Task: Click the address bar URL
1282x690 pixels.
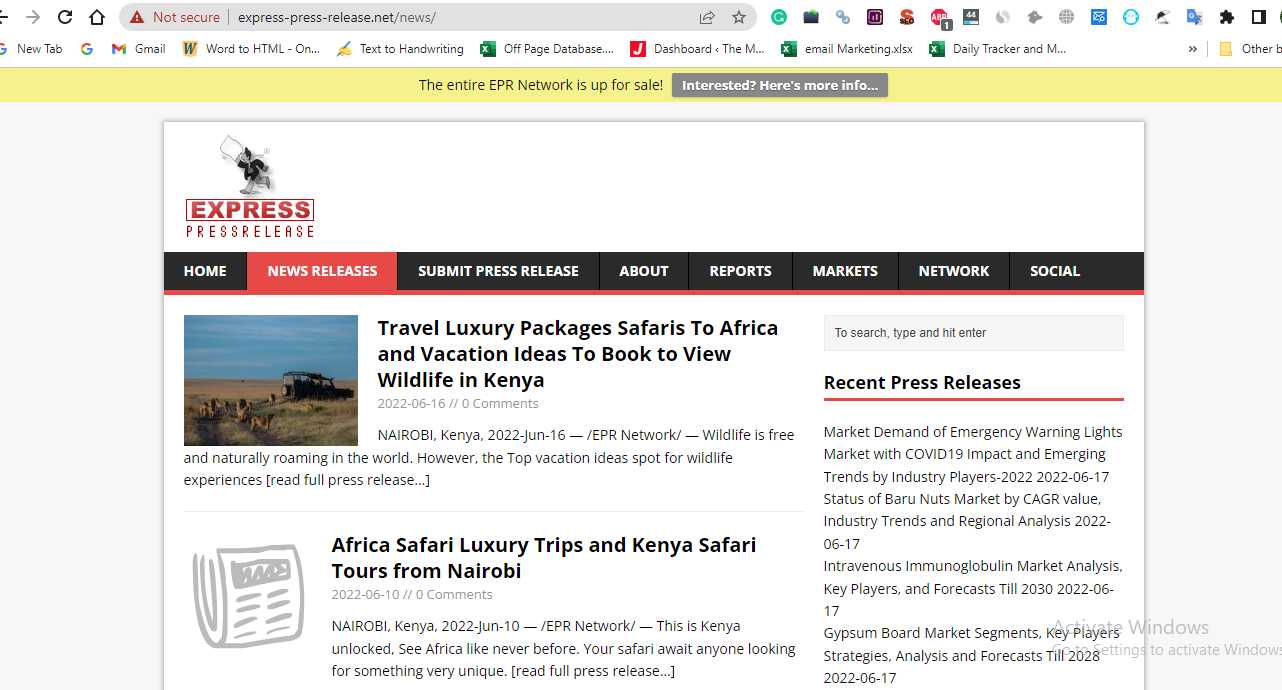Action: point(337,17)
